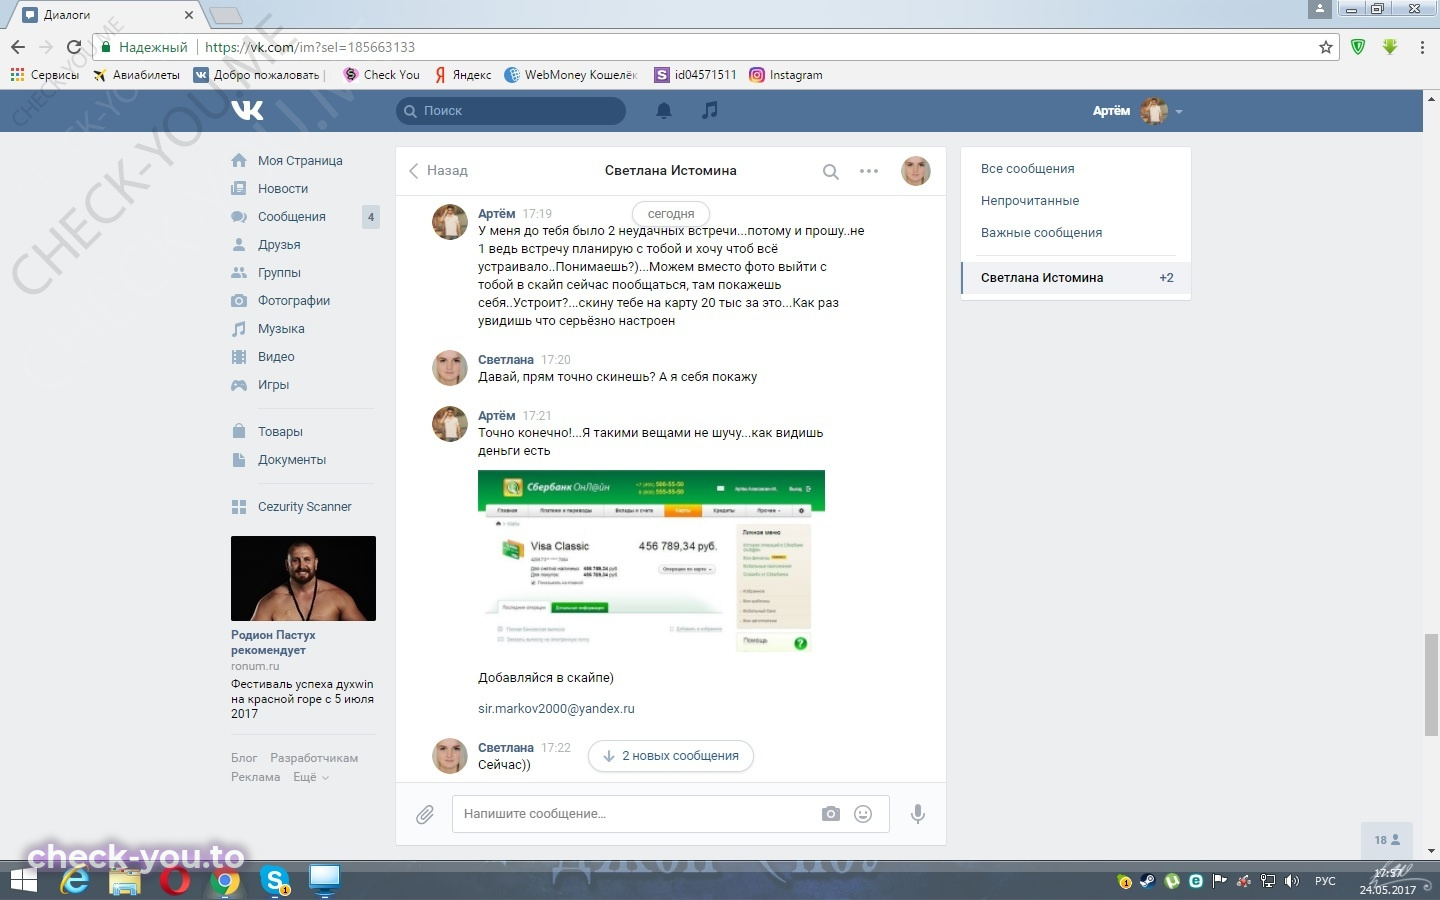Viewport: 1440px width, 900px height.
Task: Expand Ещё footer dropdown
Action: point(311,777)
